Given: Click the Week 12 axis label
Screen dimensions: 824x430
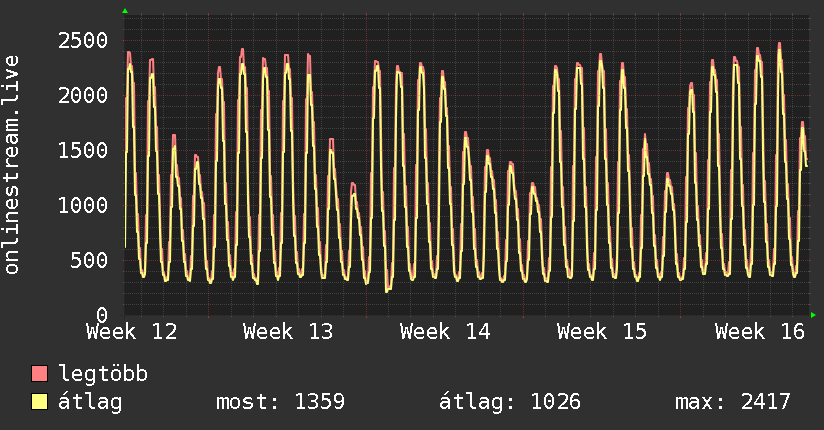Looking at the screenshot, I should 131,332.
